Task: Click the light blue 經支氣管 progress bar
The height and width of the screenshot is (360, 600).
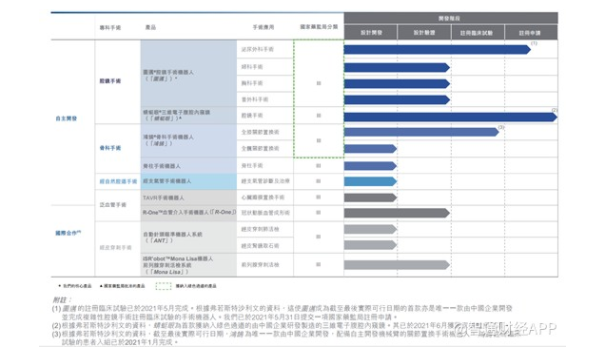Action: (x=370, y=181)
